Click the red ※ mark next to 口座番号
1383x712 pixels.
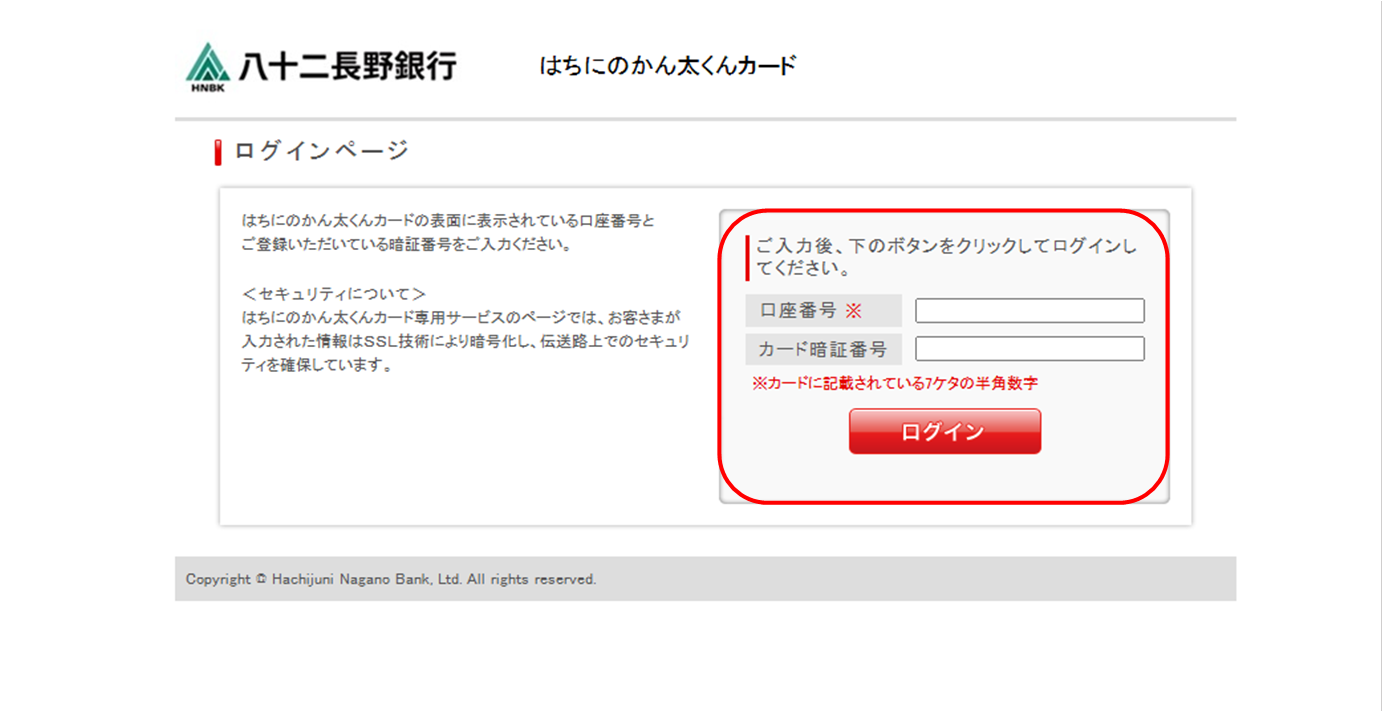[x=853, y=311]
